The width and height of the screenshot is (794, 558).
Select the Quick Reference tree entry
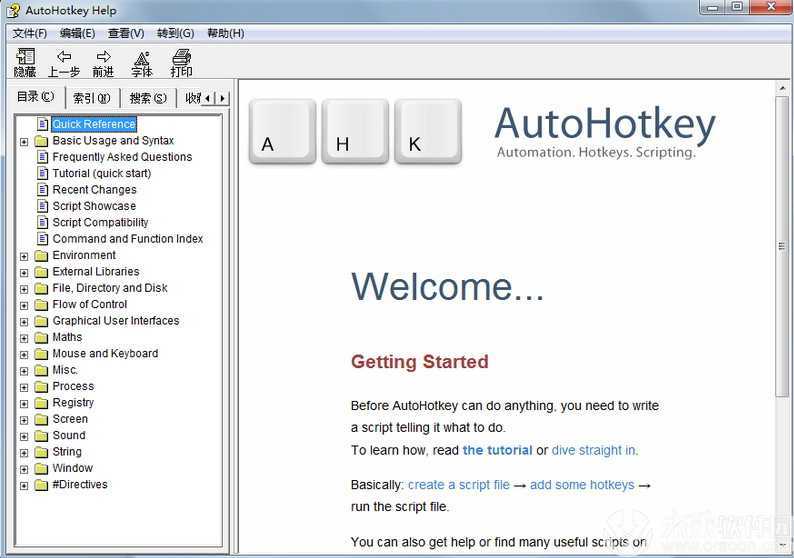click(x=94, y=124)
